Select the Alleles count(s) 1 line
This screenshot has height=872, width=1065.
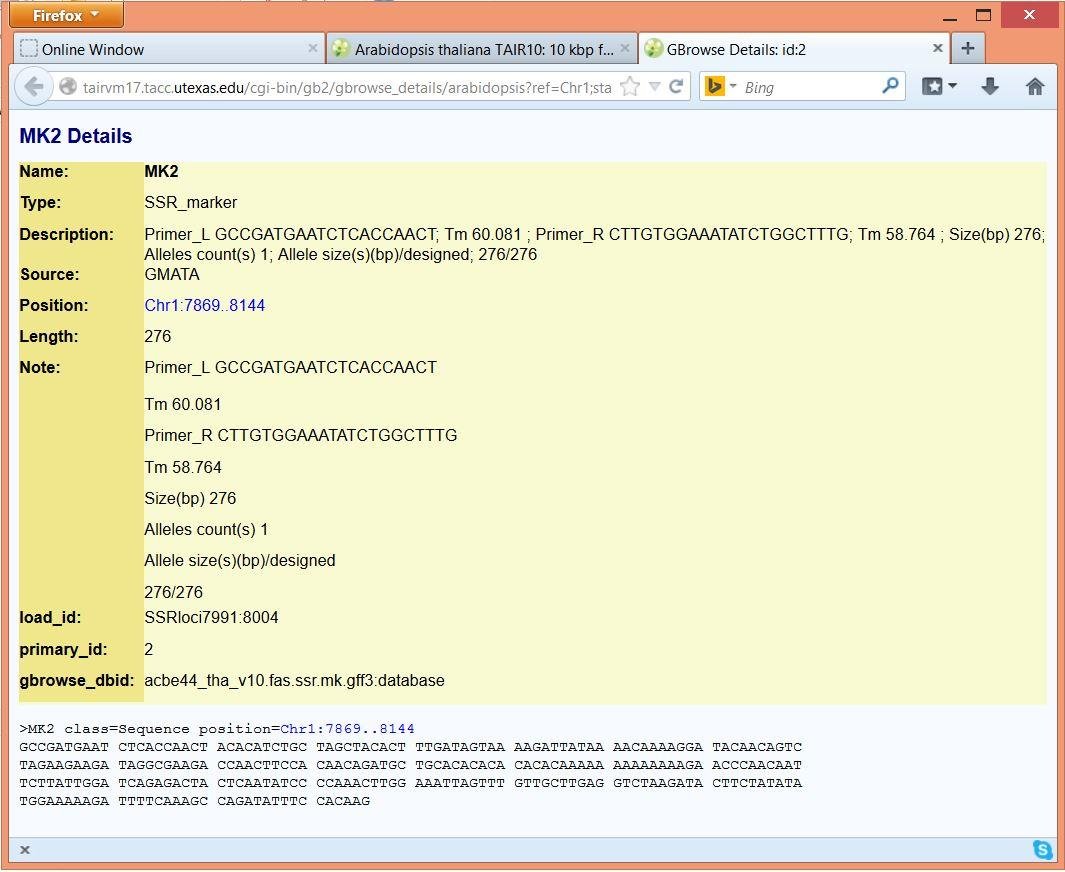click(206, 529)
